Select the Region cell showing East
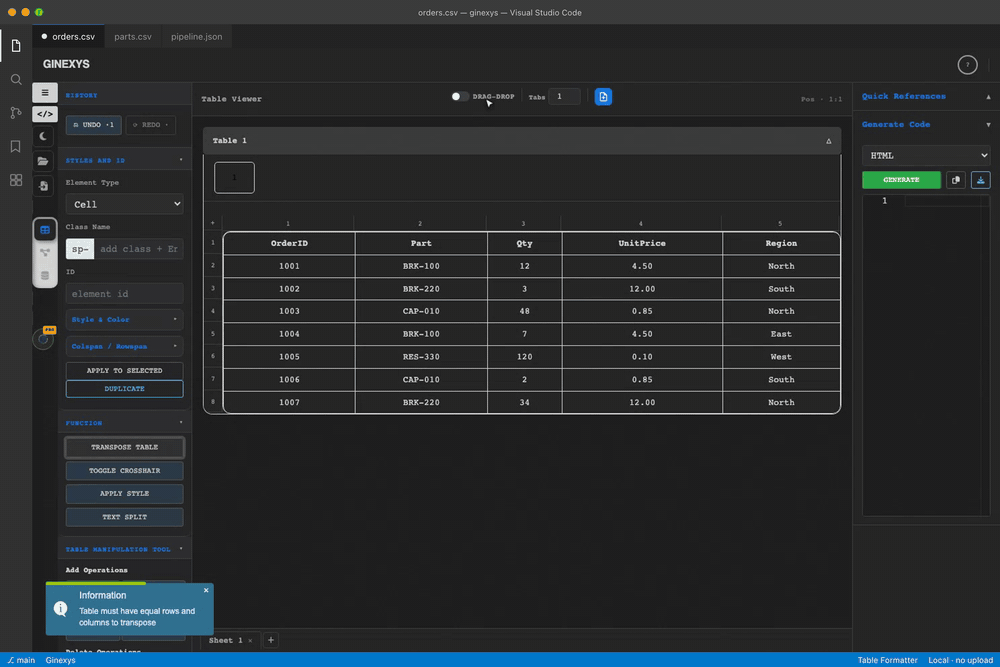This screenshot has height=667, width=1000. 781,334
